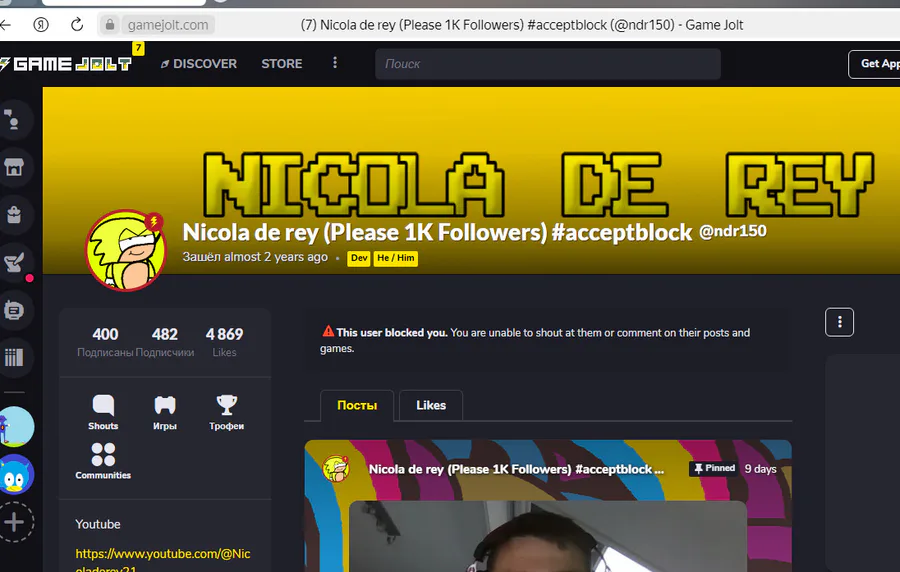Screen dimensions: 900x572
Task: Open the Game Jolt logo home link
Action: (66, 64)
